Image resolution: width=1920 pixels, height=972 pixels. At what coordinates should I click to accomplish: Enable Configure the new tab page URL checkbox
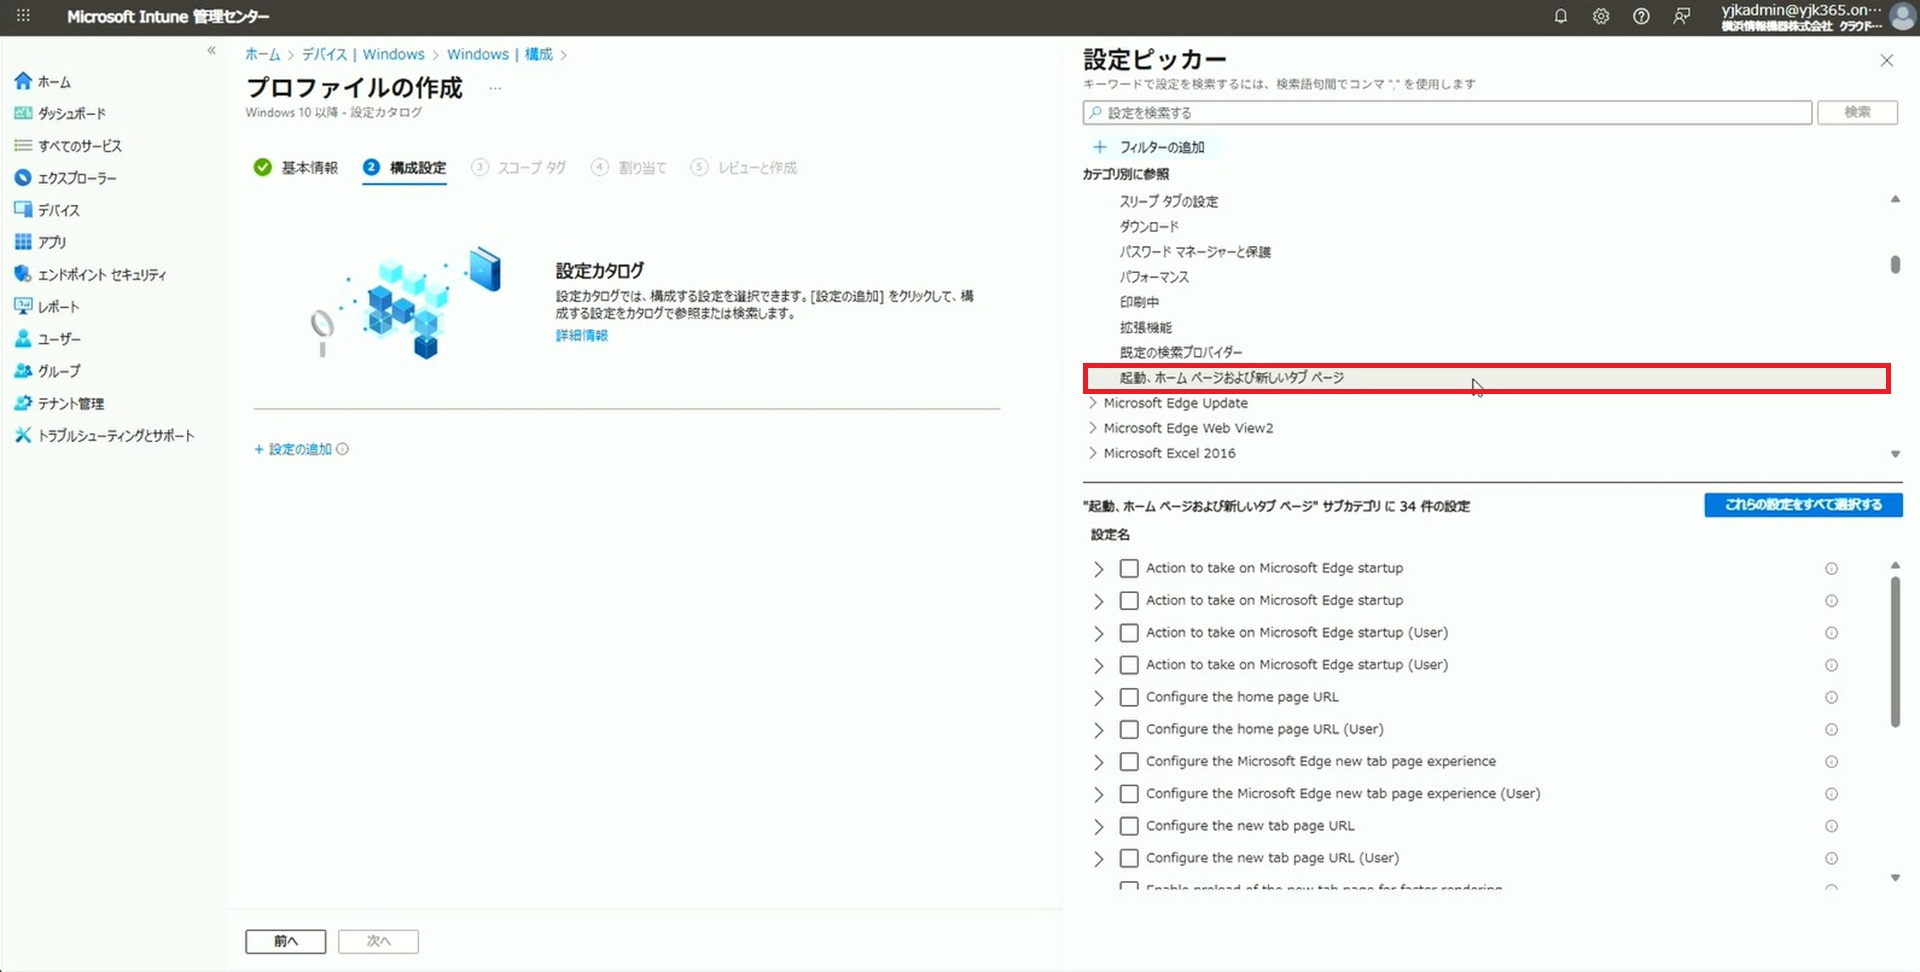[1129, 826]
